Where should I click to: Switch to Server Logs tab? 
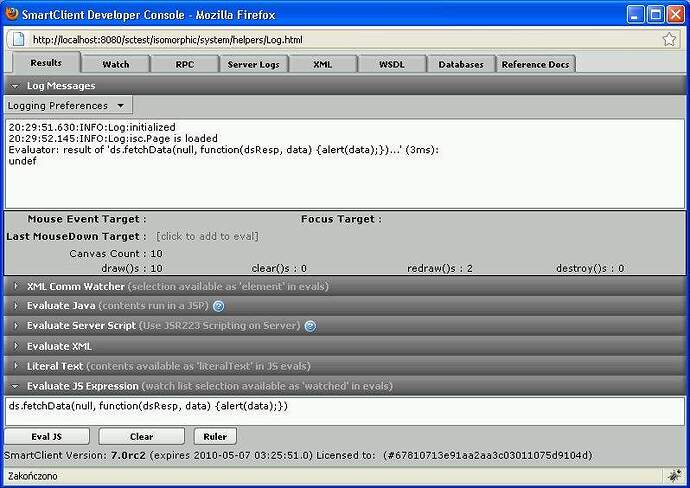pyautogui.click(x=253, y=64)
